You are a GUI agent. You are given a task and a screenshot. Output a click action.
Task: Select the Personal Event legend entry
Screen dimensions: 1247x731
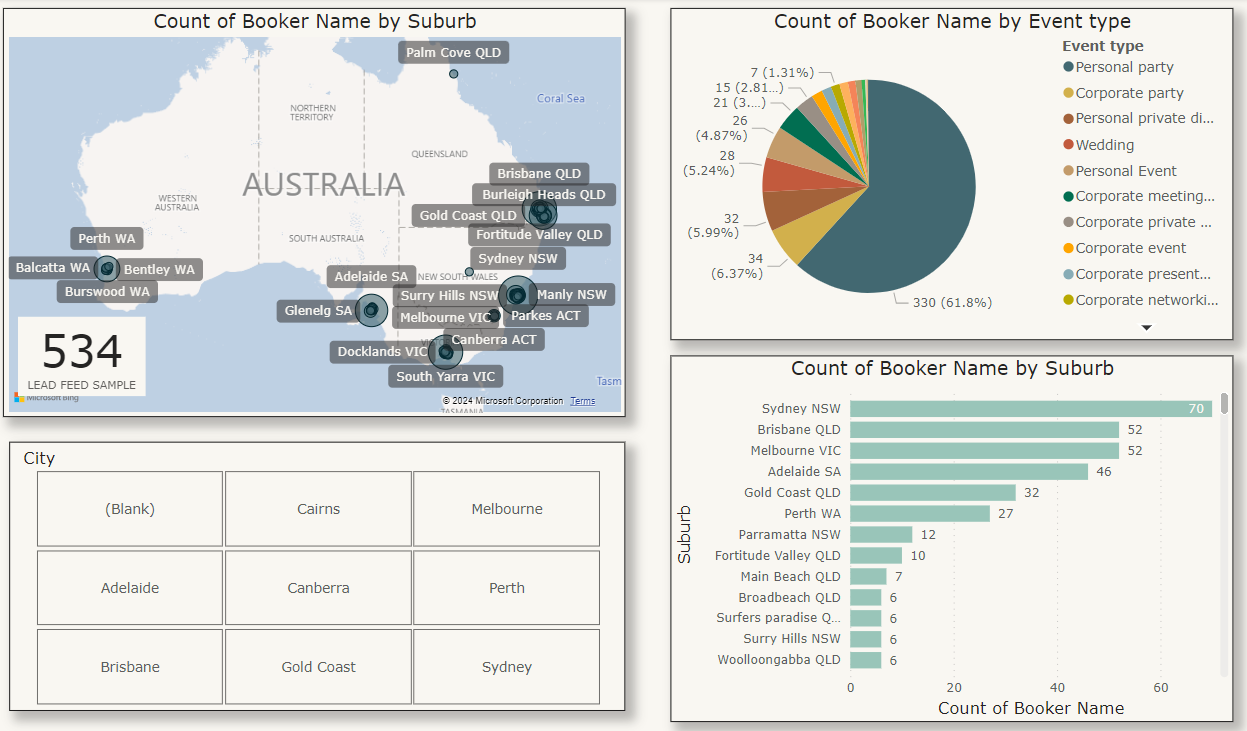point(1125,171)
